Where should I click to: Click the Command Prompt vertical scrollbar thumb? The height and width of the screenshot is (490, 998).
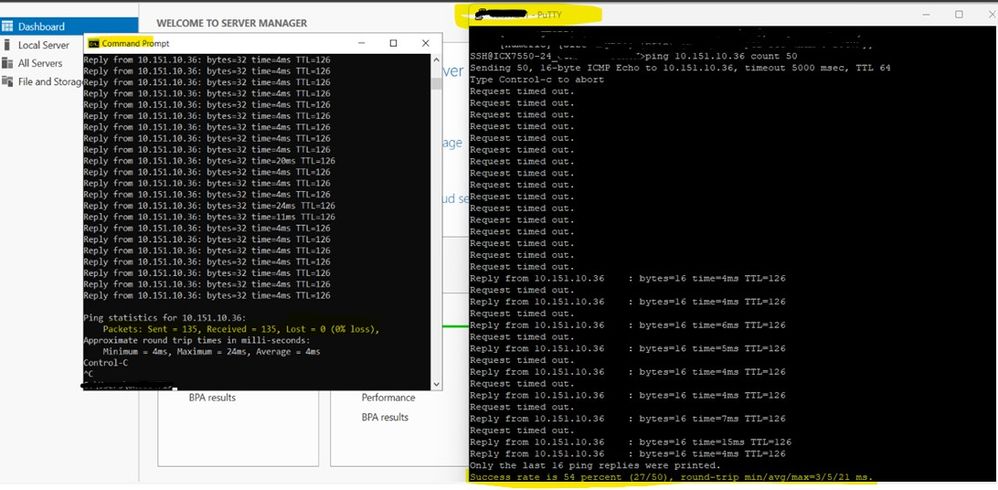point(436,82)
